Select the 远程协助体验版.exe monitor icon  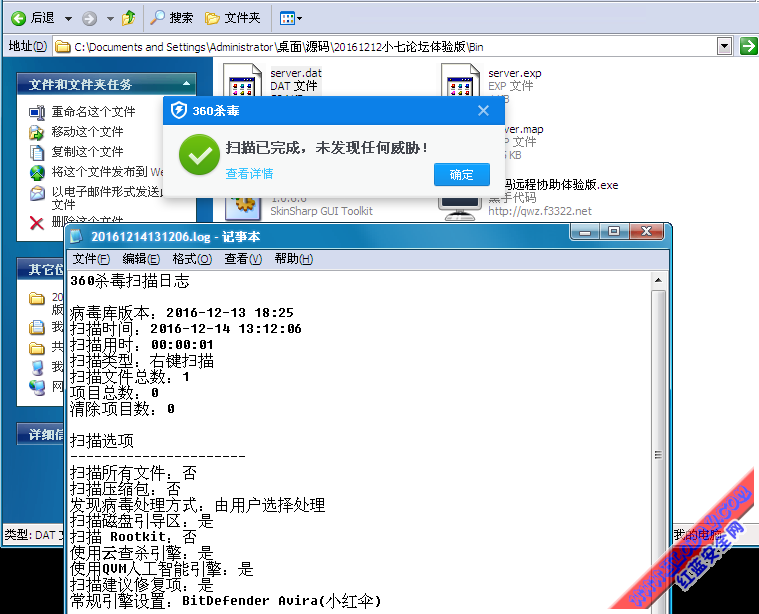click(459, 208)
